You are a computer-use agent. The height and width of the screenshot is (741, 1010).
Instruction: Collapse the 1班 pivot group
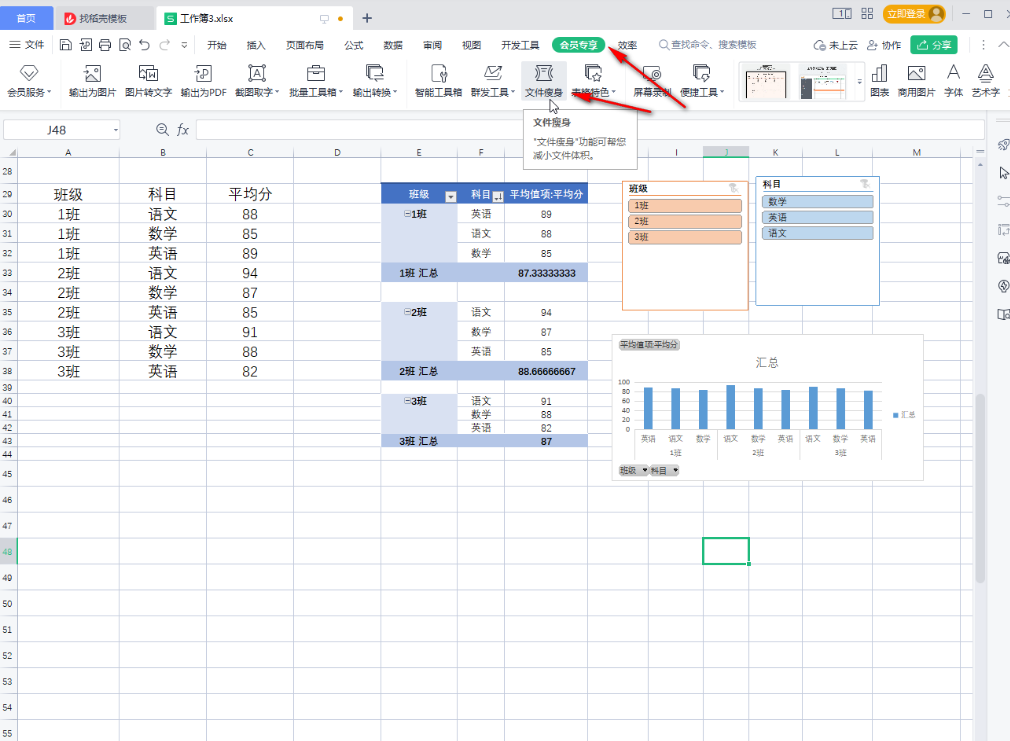click(407, 214)
